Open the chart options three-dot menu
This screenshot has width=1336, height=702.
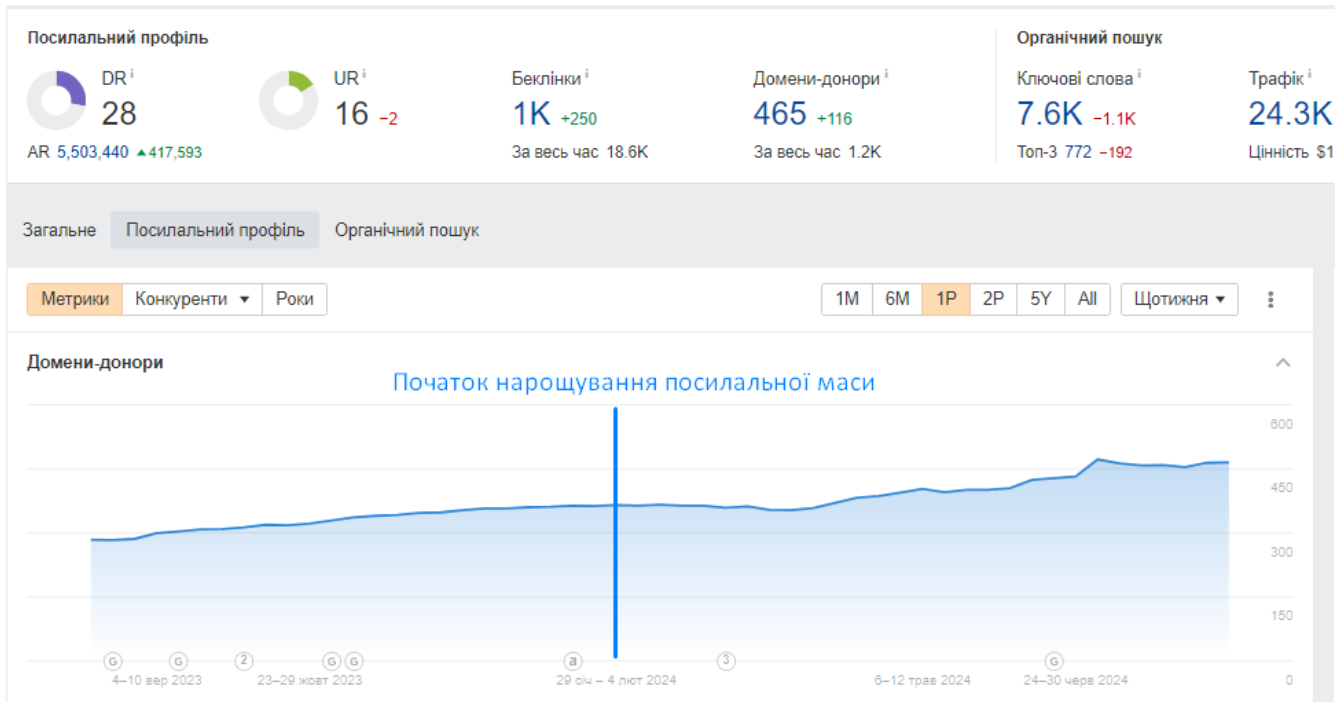click(x=1269, y=298)
